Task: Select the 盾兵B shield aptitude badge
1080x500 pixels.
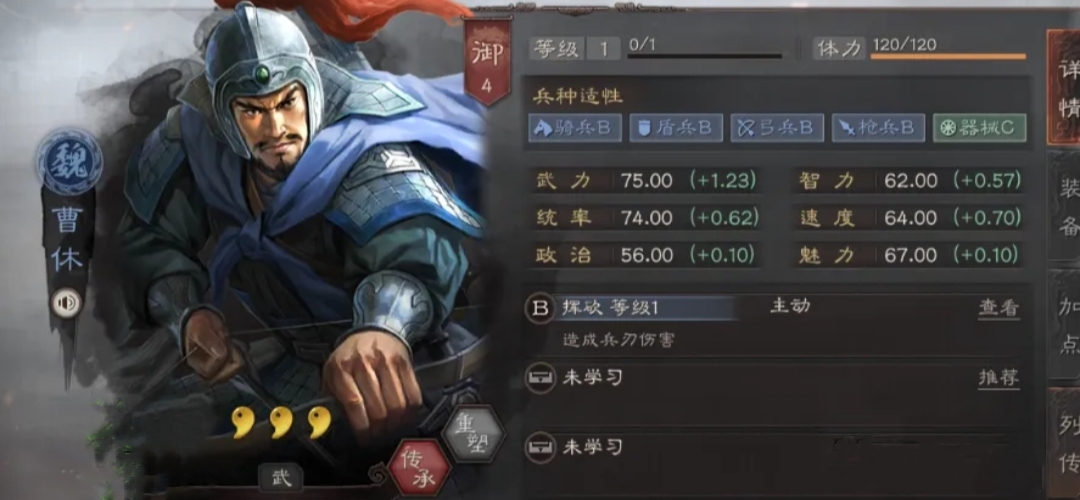Action: point(676,128)
